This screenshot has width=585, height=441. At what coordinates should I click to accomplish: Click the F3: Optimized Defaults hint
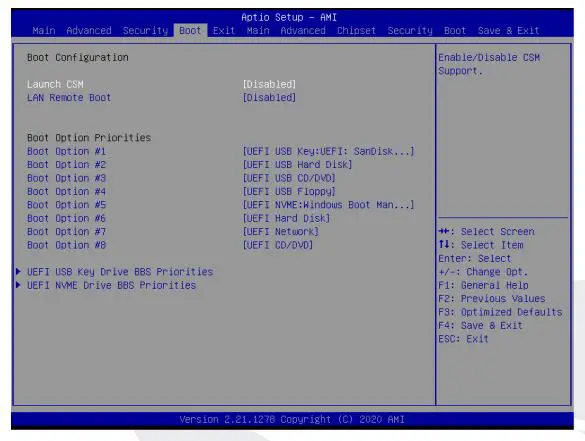pos(500,313)
